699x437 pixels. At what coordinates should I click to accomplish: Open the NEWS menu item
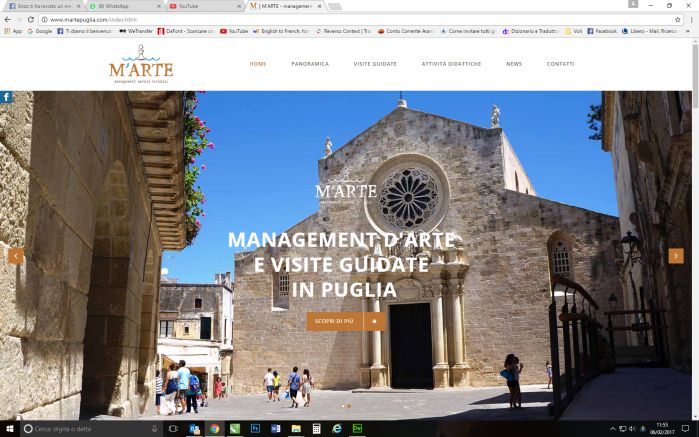(x=514, y=64)
